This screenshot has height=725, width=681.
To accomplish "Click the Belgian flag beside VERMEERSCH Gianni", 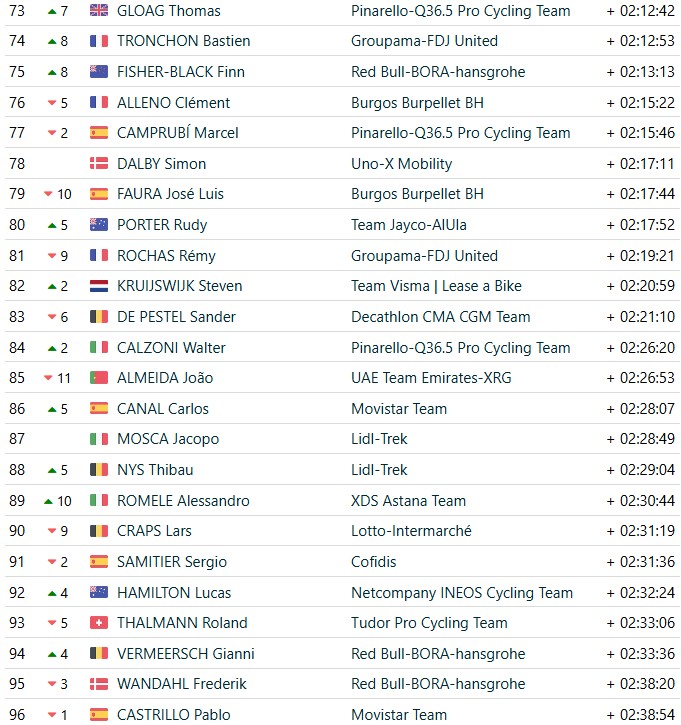I will [98, 653].
